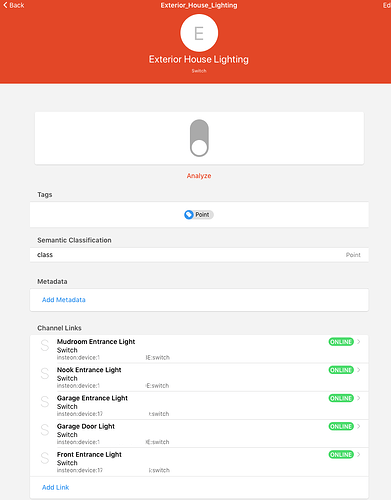Click the Analyze link

click(199, 176)
